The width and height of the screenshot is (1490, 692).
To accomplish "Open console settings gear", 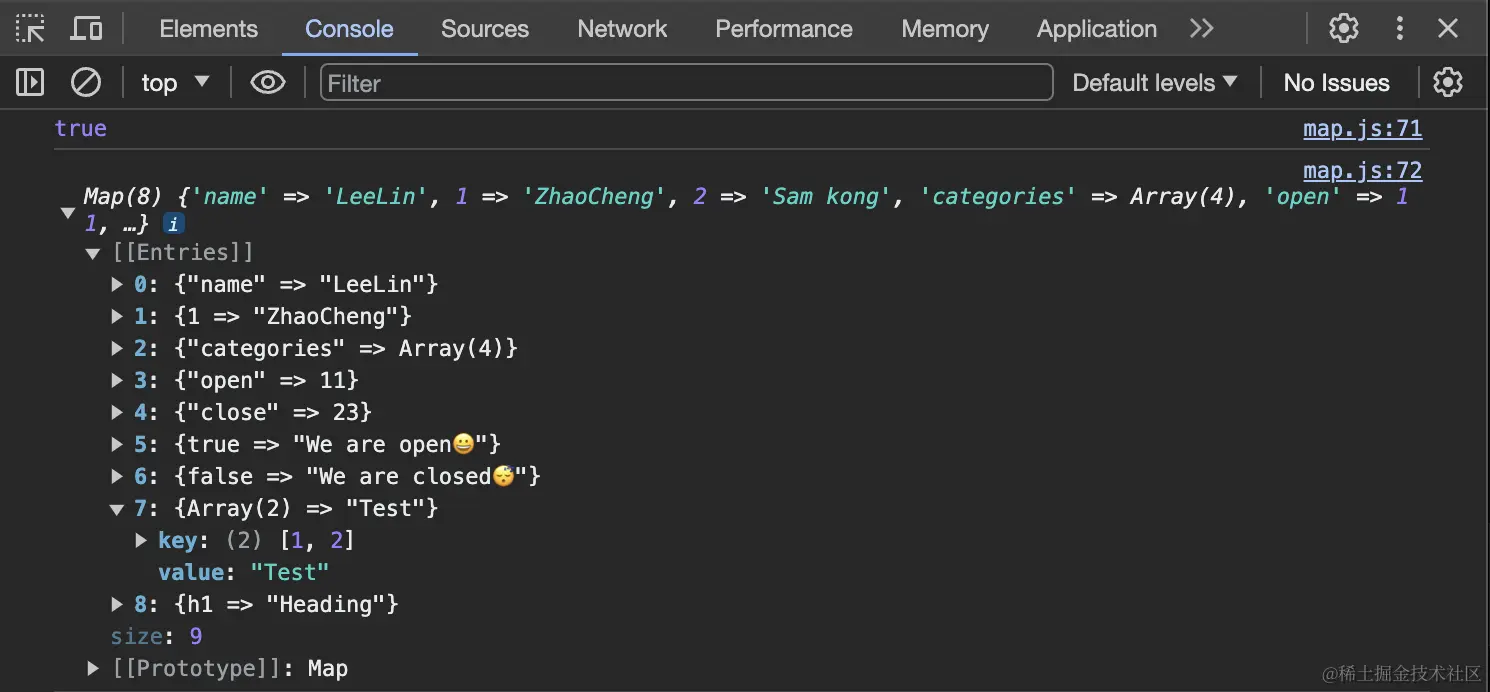I will 1447,82.
